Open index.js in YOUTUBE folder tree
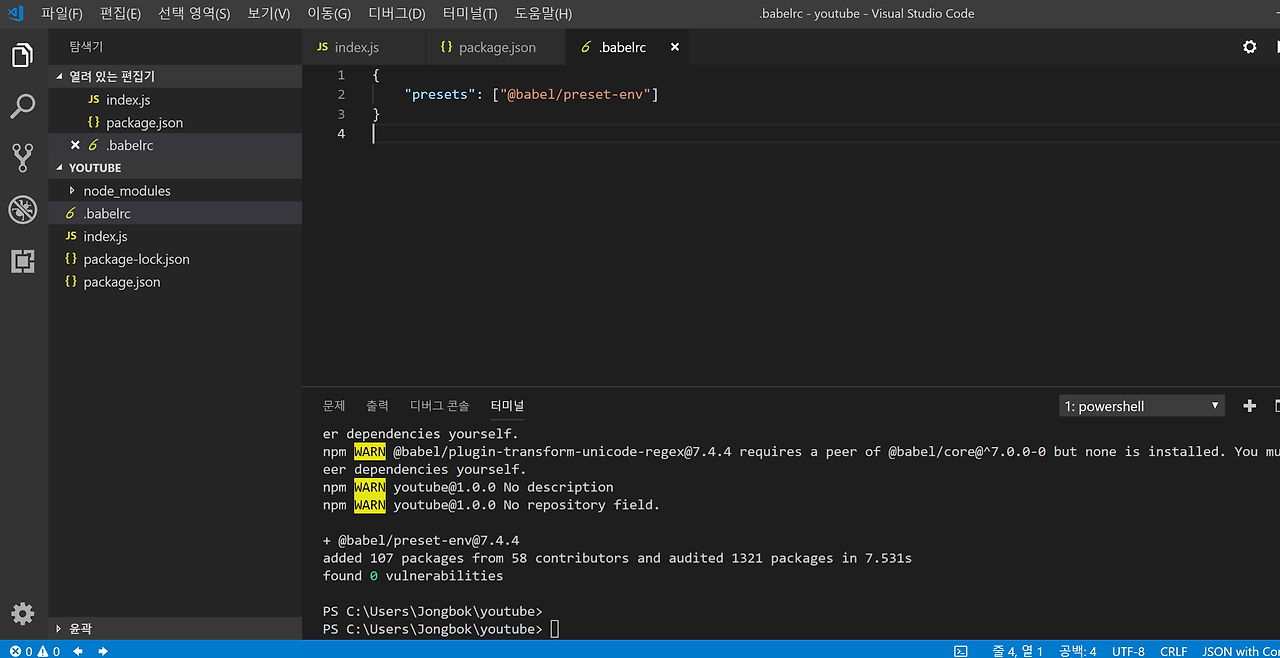1280x658 pixels. 175,237
